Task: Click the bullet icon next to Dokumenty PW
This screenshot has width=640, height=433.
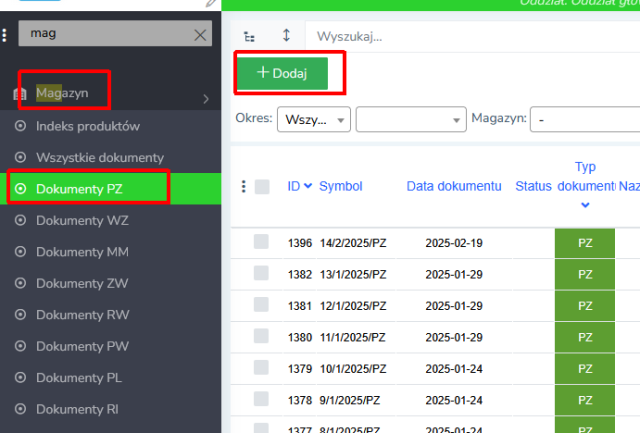Action: click(20, 346)
